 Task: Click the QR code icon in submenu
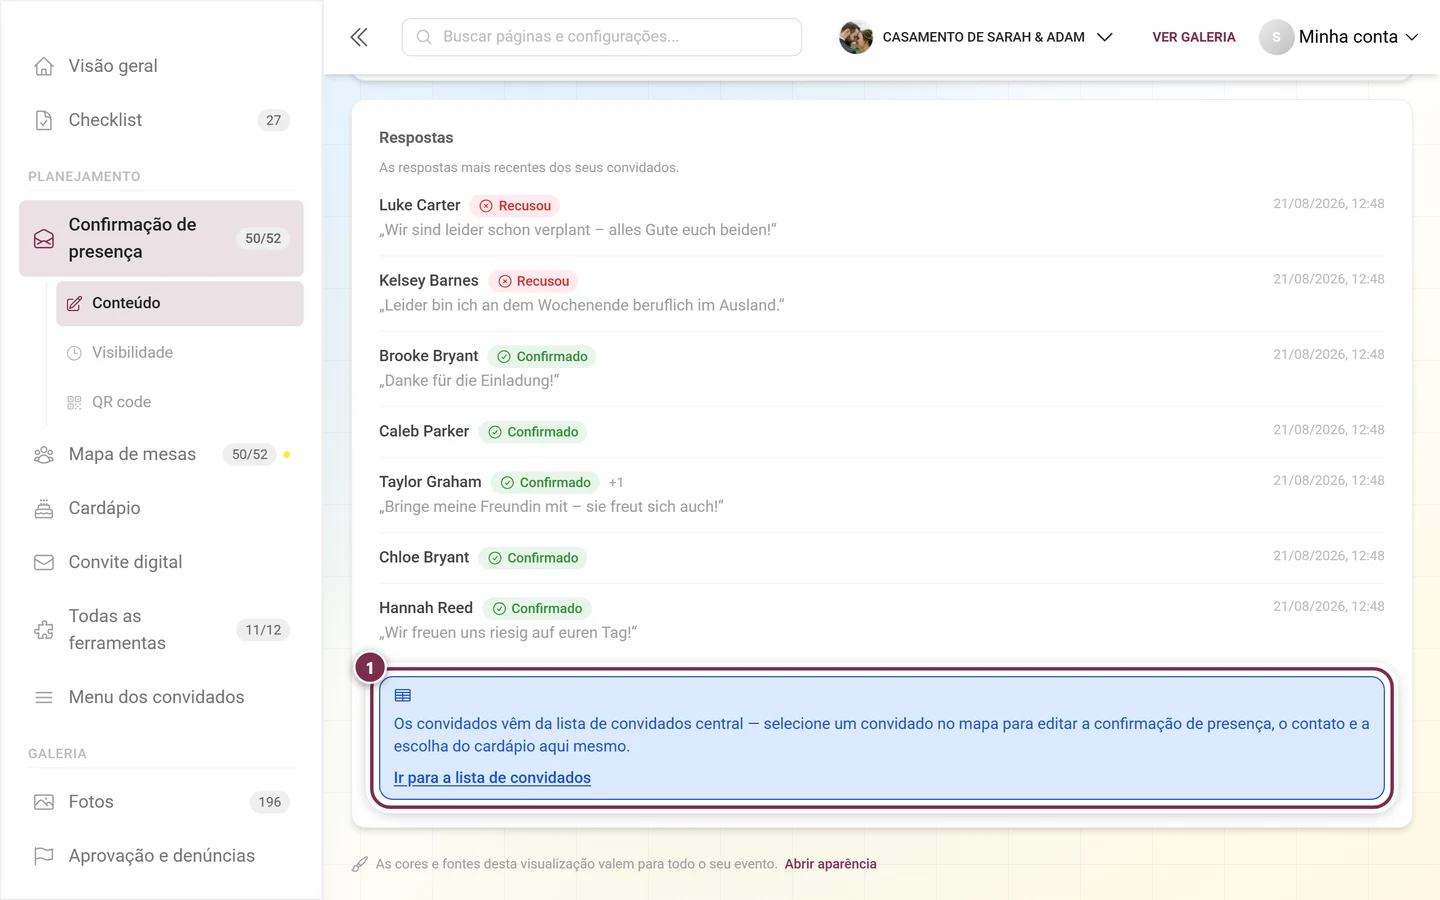point(74,402)
